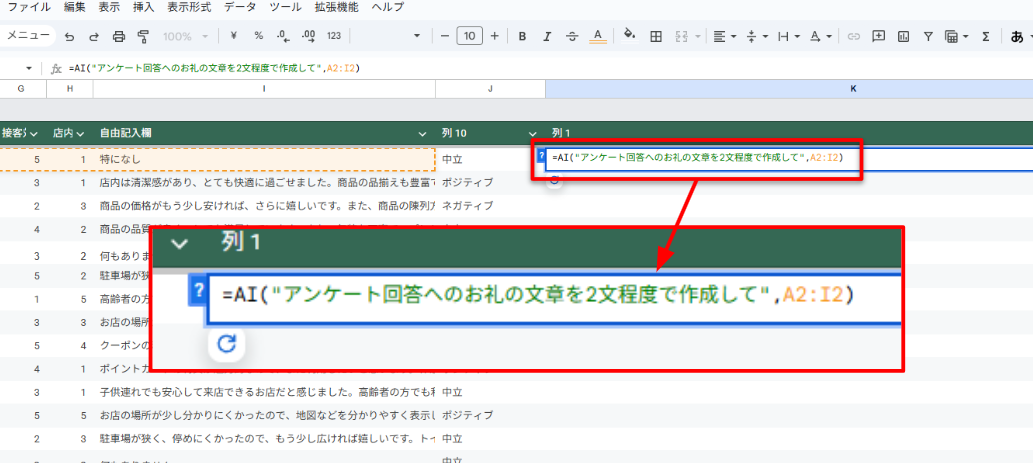The height and width of the screenshot is (463, 1033).
Task: Open the font family dropdown
Action: [416, 36]
